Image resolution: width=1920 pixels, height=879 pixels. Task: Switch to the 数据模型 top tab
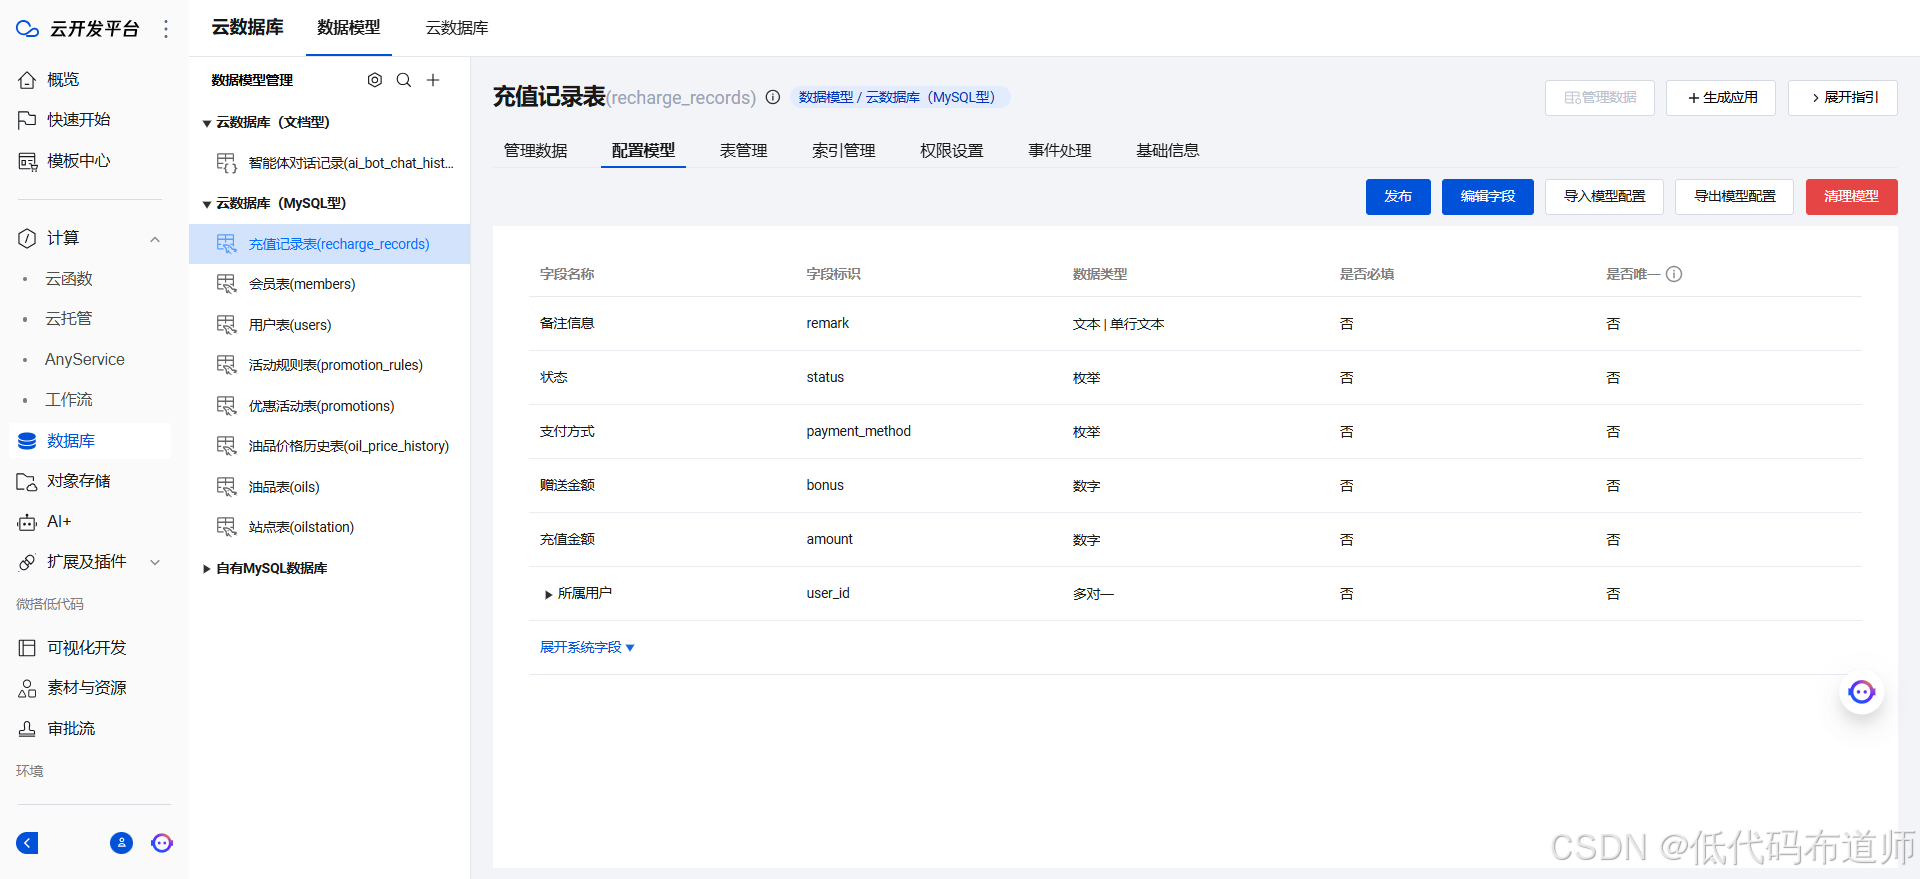coord(349,28)
